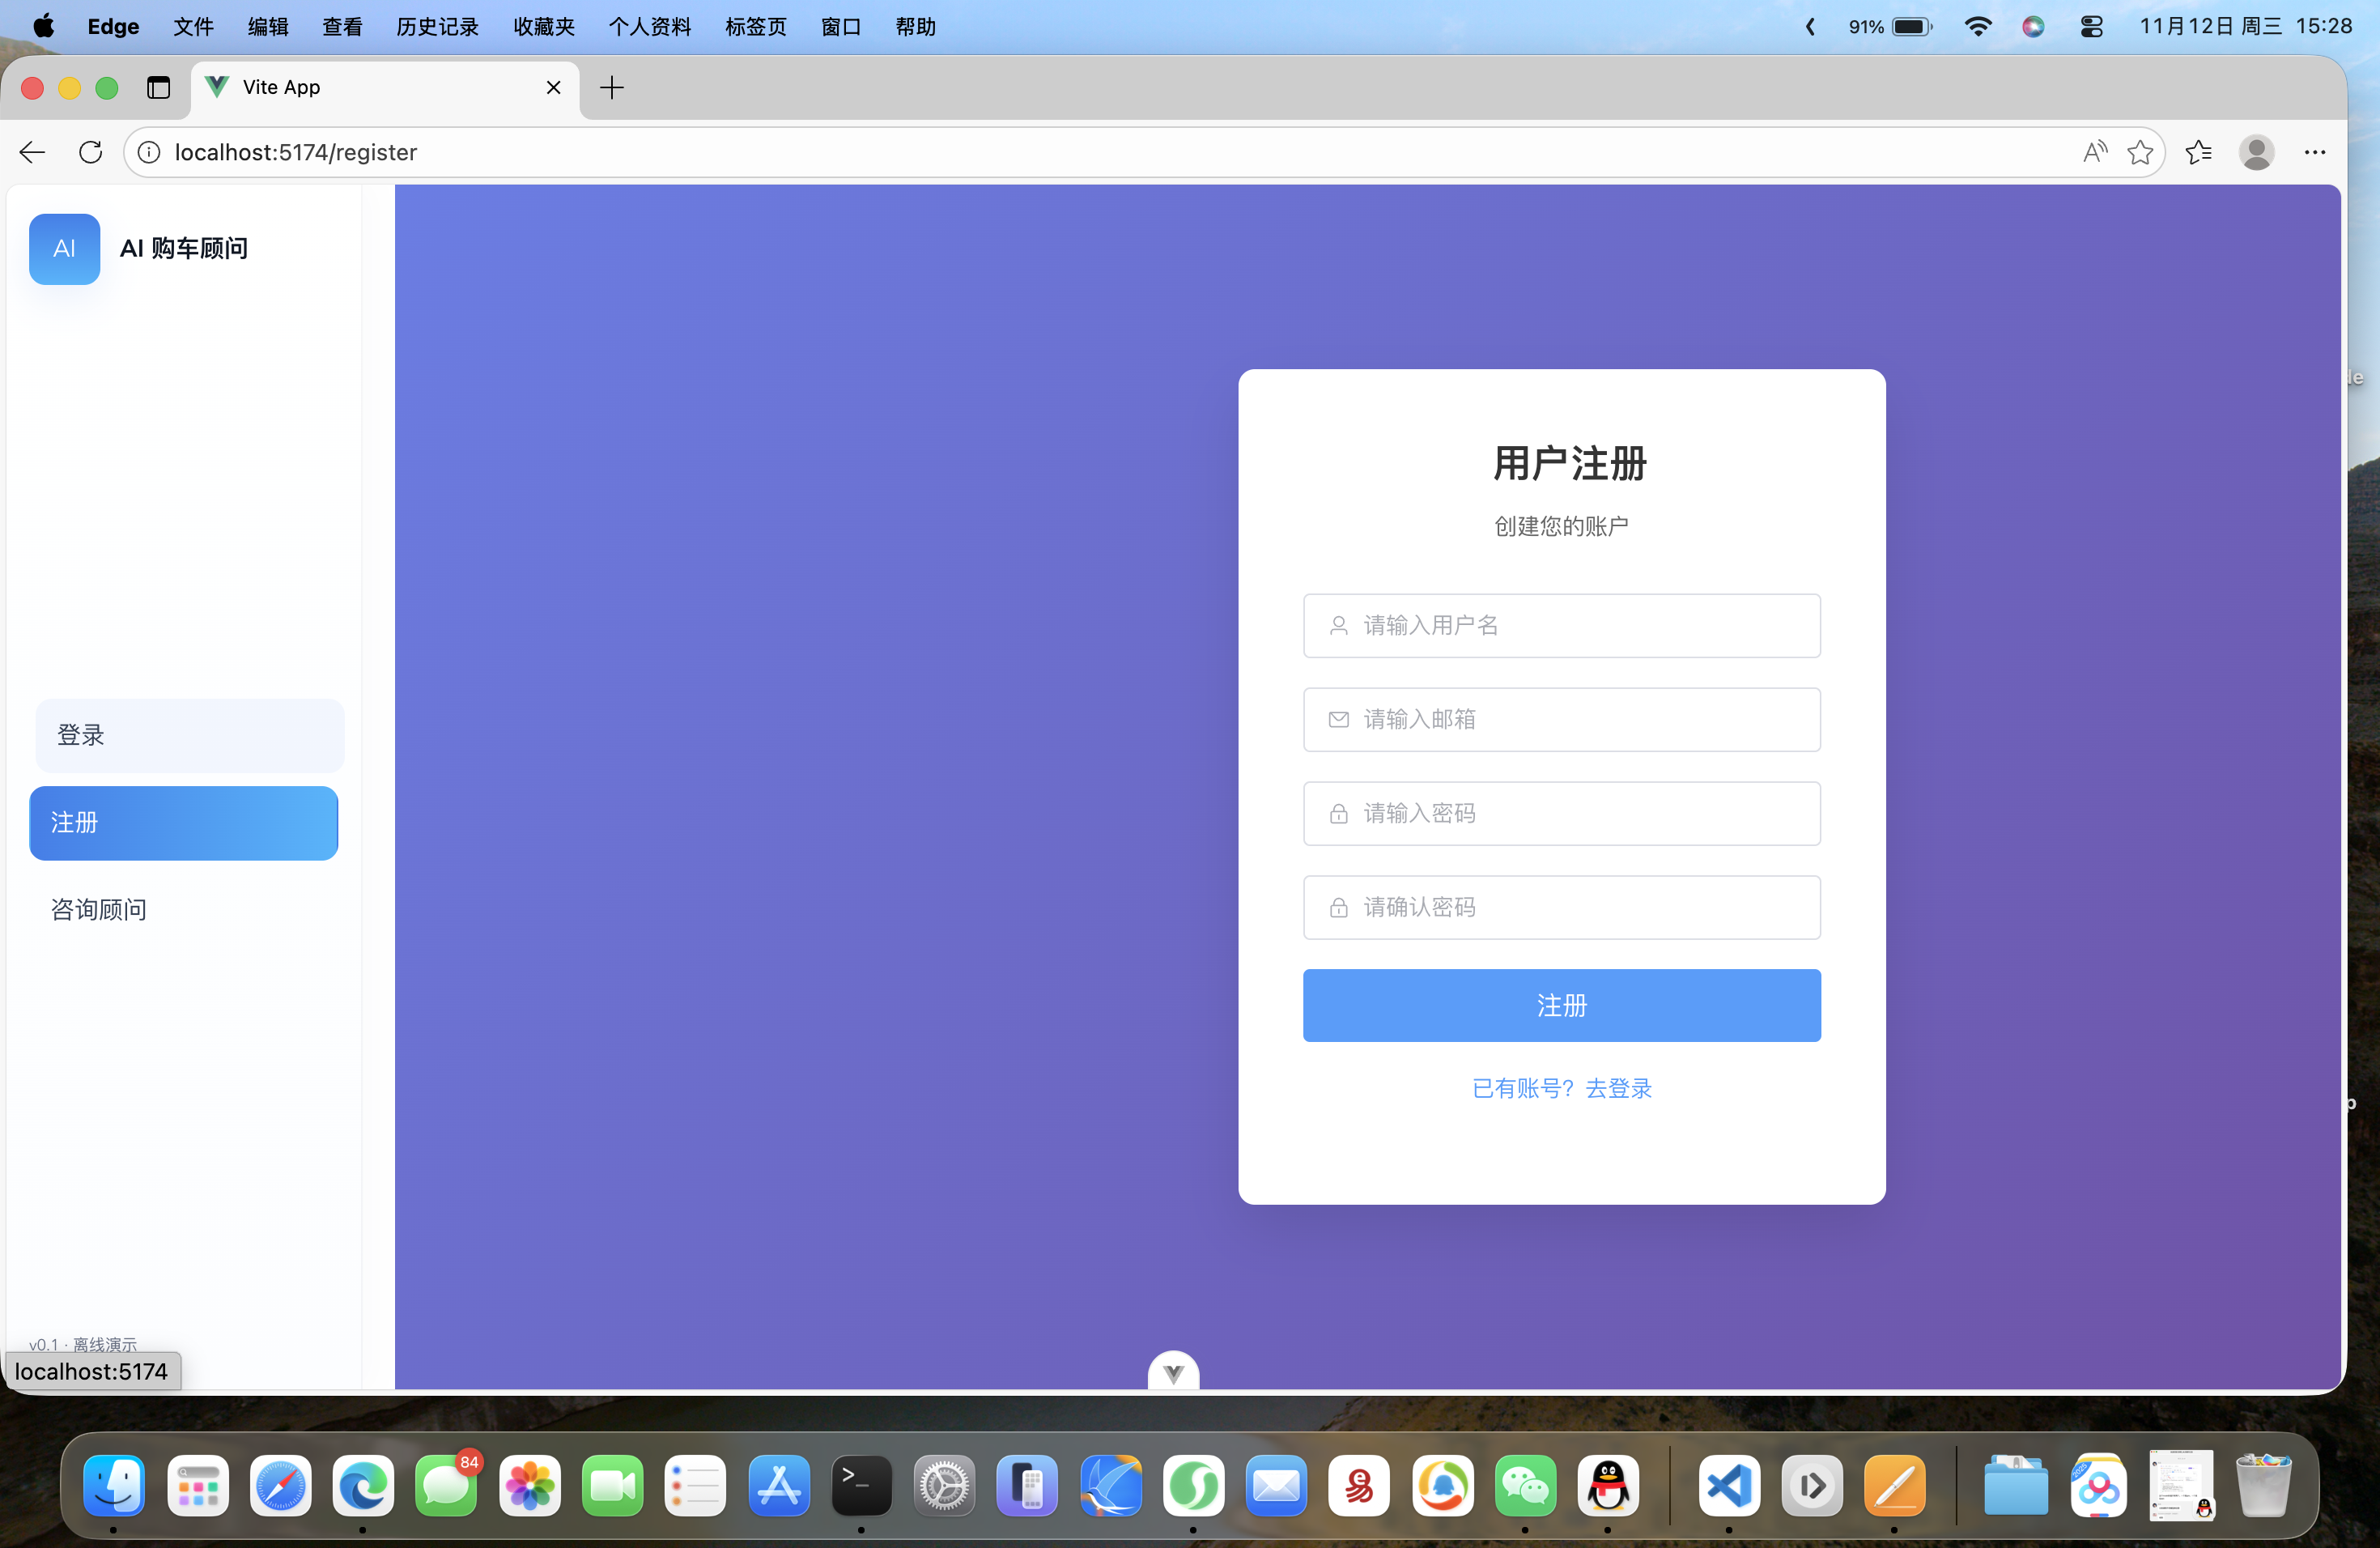Open the Favorites list icon

[2198, 152]
